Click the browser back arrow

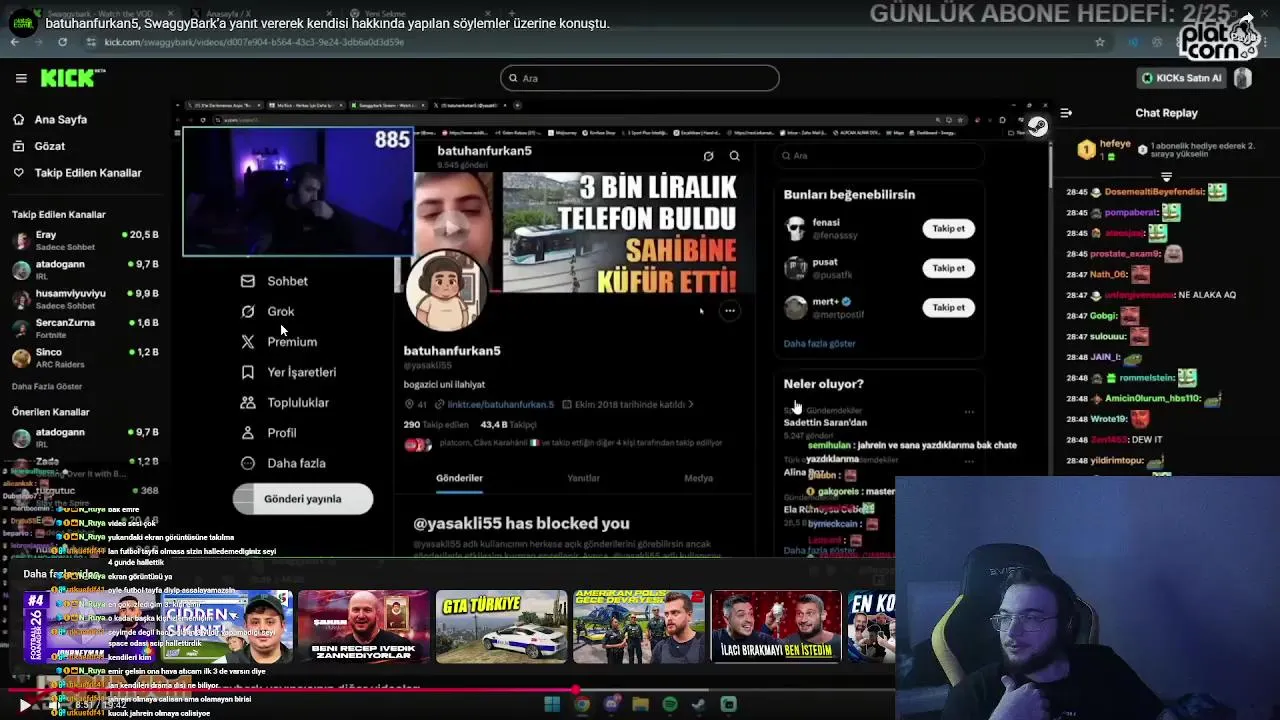[x=15, y=42]
